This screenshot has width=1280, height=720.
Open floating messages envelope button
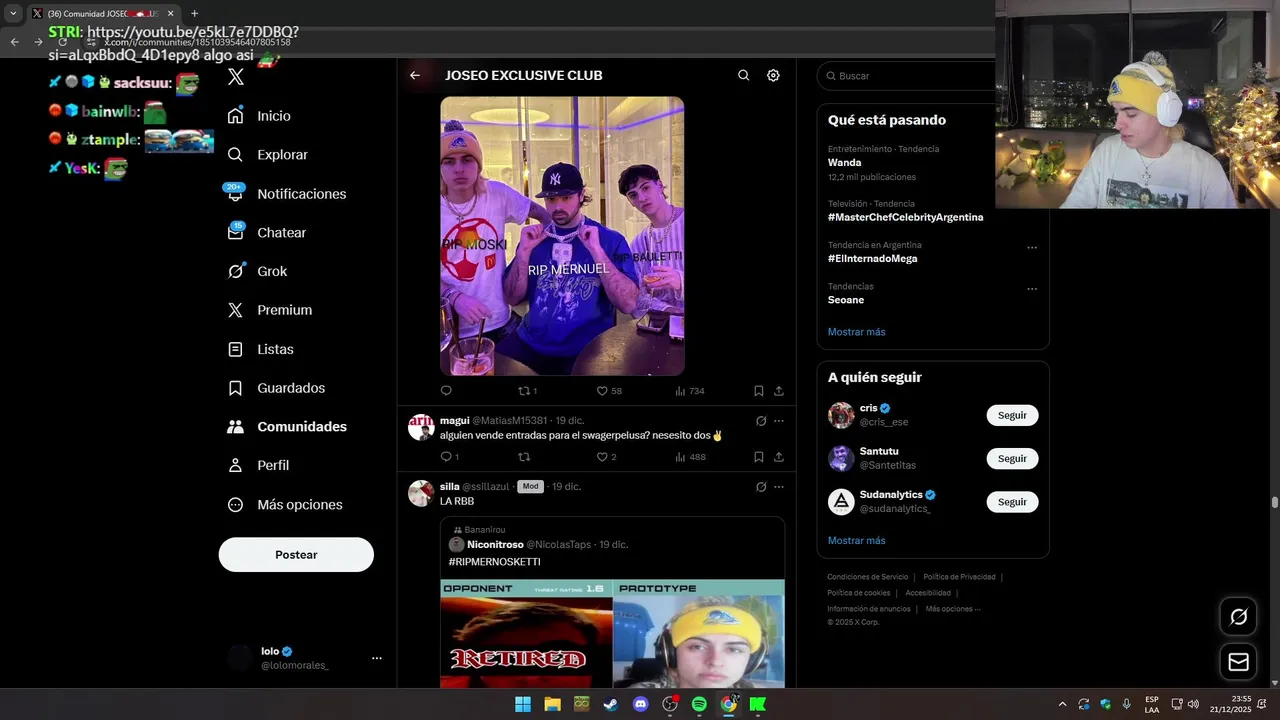tap(1238, 662)
